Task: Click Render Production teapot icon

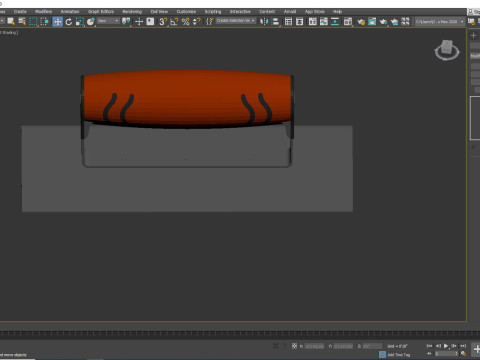Action: point(383,22)
